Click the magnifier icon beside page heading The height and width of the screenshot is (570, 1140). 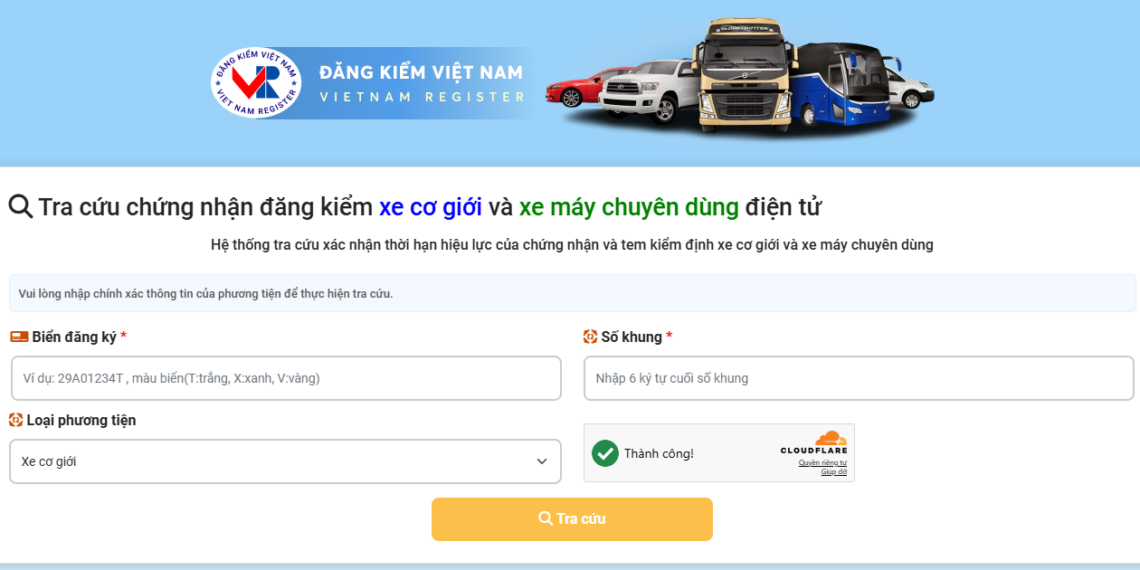click(20, 206)
